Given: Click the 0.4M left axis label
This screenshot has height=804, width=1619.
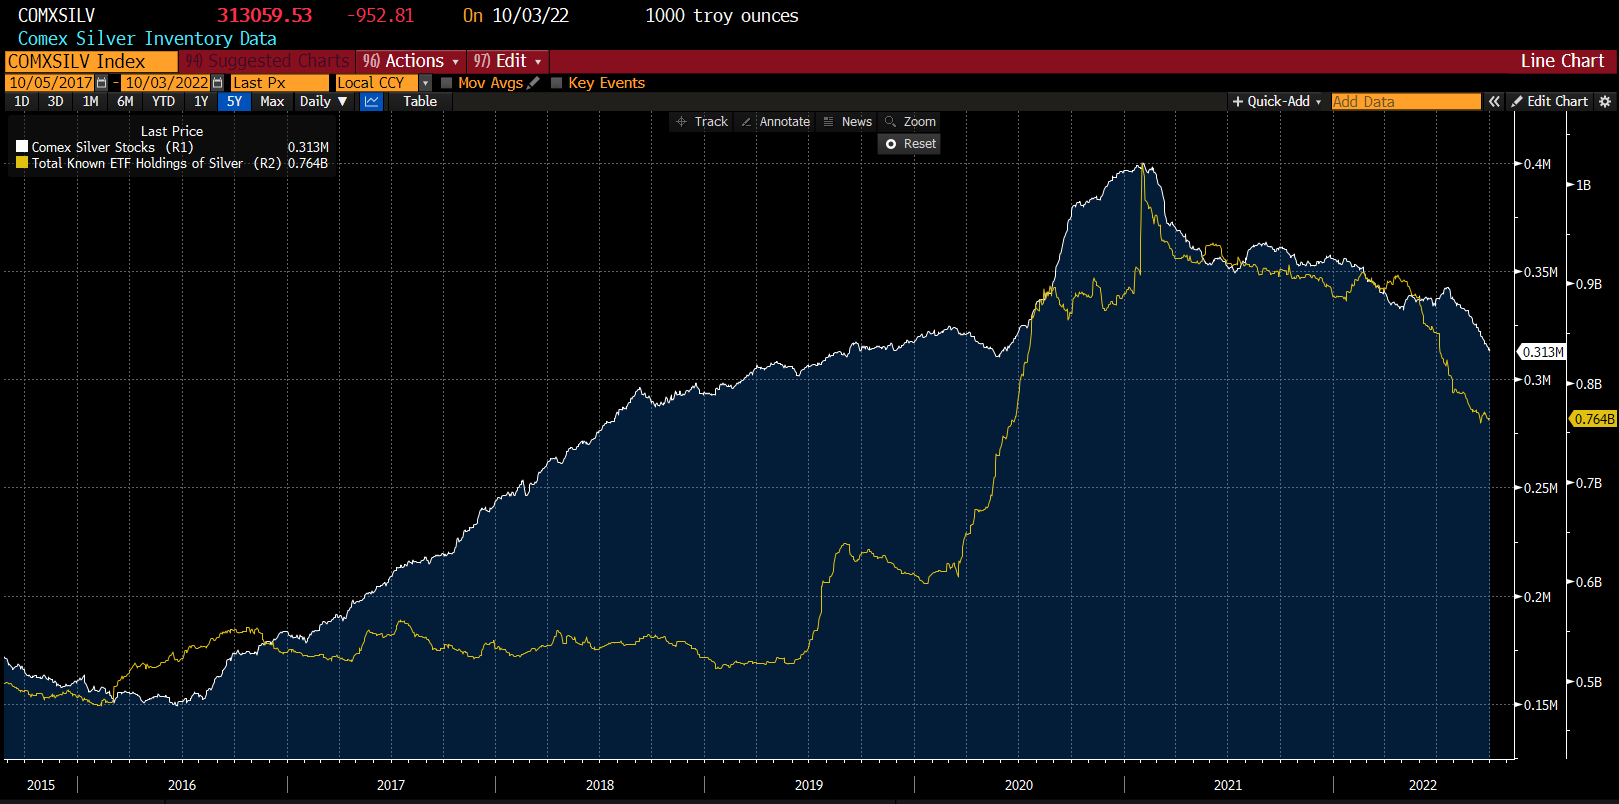Looking at the screenshot, I should (1537, 164).
